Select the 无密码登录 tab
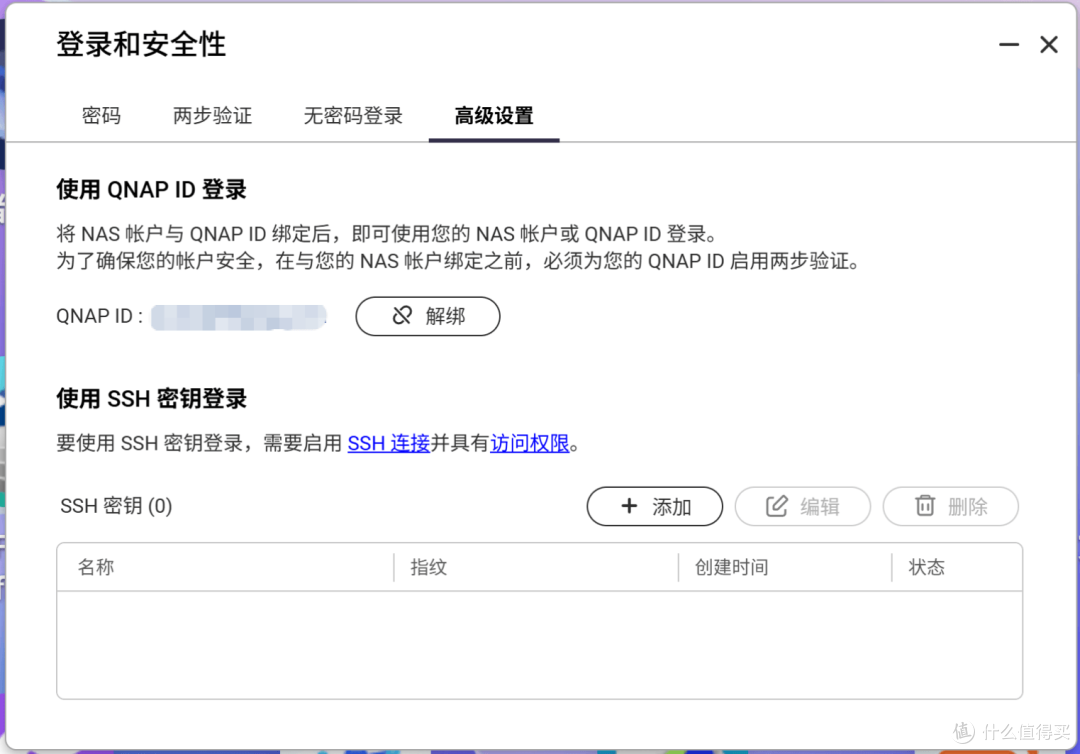The height and width of the screenshot is (754, 1080). click(353, 116)
